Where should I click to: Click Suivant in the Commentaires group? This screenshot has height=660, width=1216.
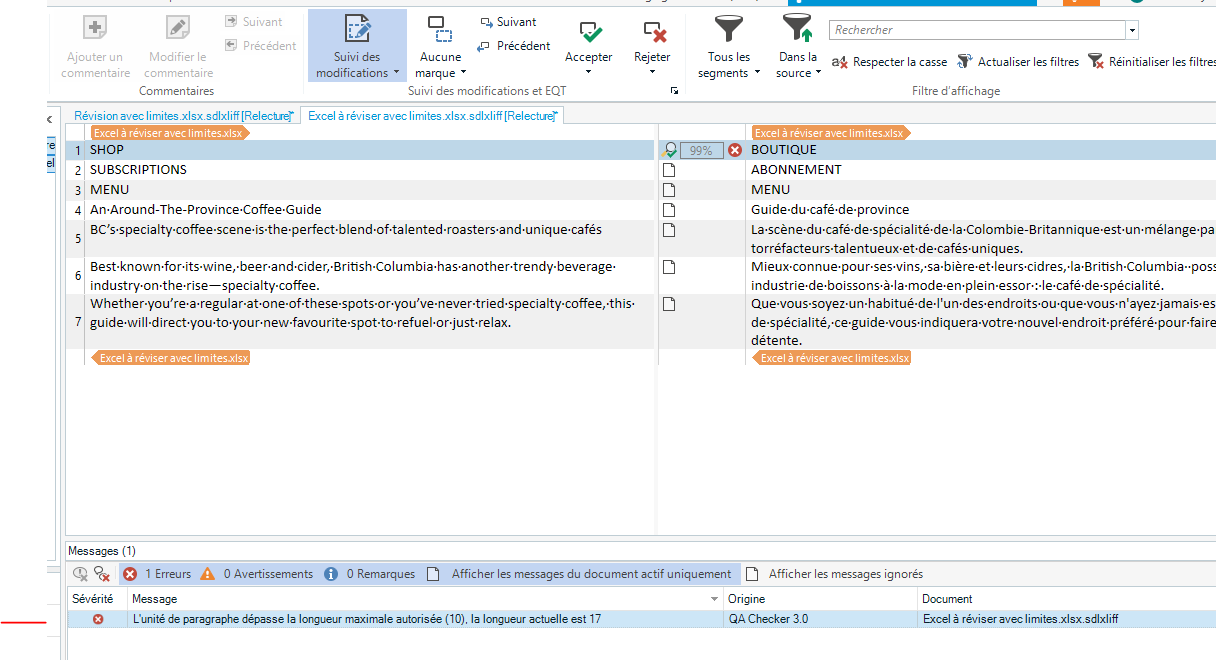253,22
